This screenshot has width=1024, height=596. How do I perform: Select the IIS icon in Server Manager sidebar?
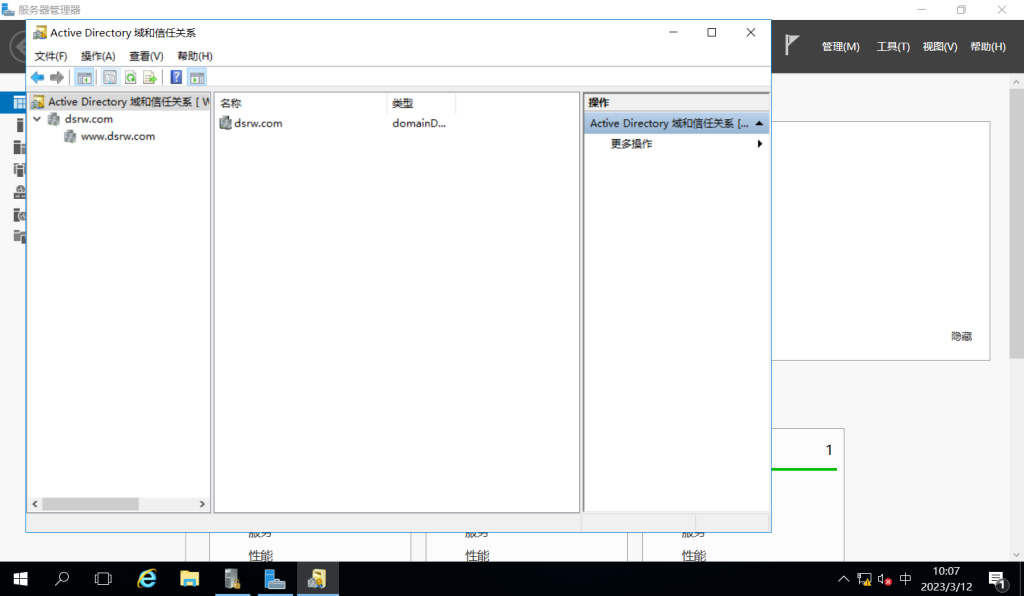[x=19, y=215]
